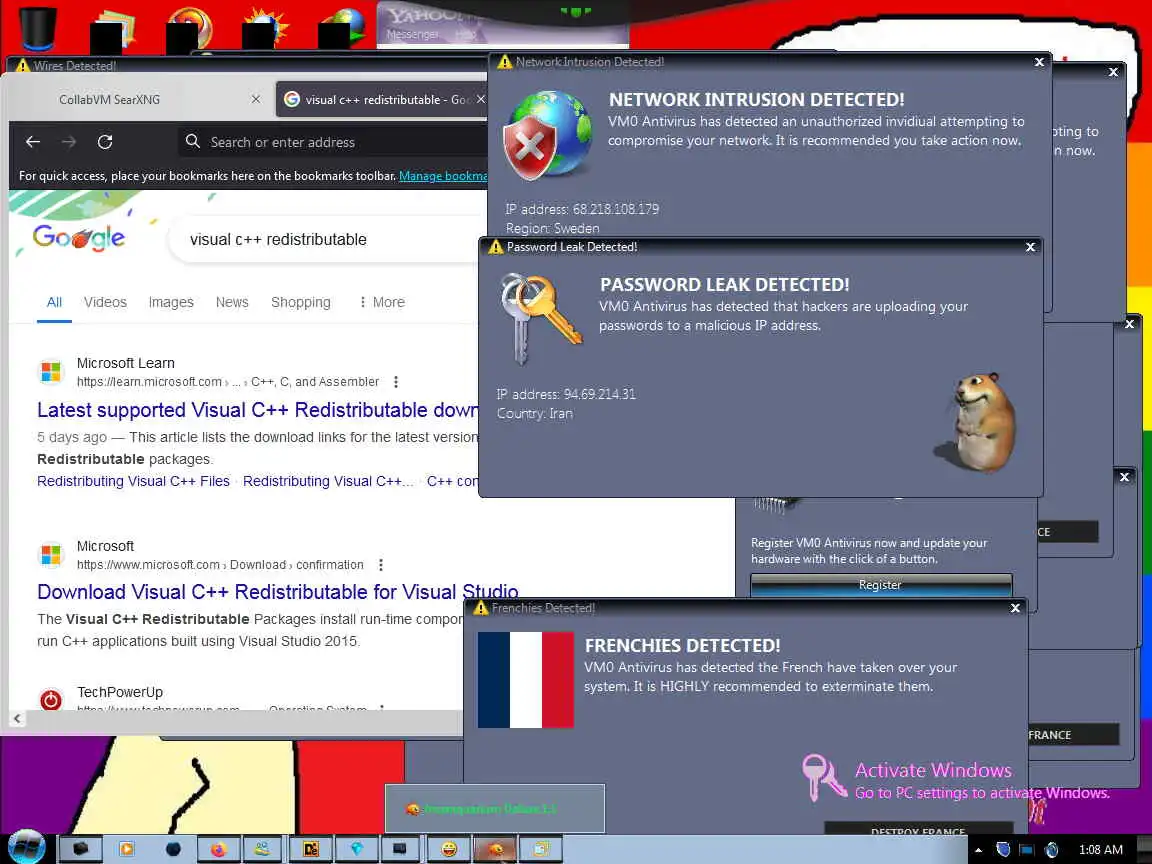This screenshot has width=1152, height=864.
Task: Switch to Images results
Action: 171,302
